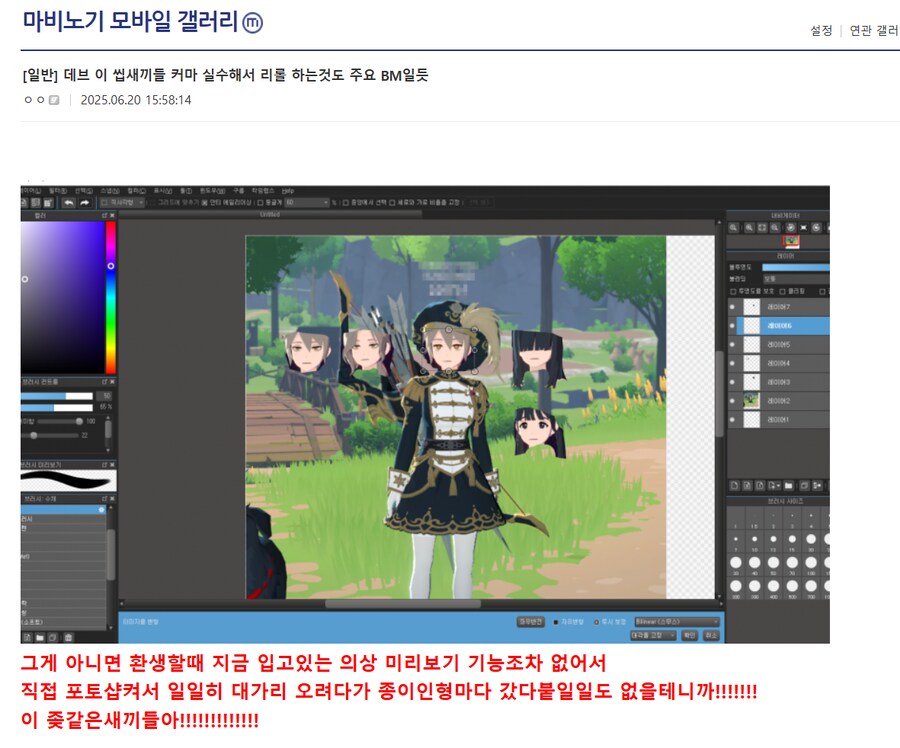The height and width of the screenshot is (748, 900).
Task: Enable the 둥글게 rounded-corner checkbox
Action: tap(260, 203)
